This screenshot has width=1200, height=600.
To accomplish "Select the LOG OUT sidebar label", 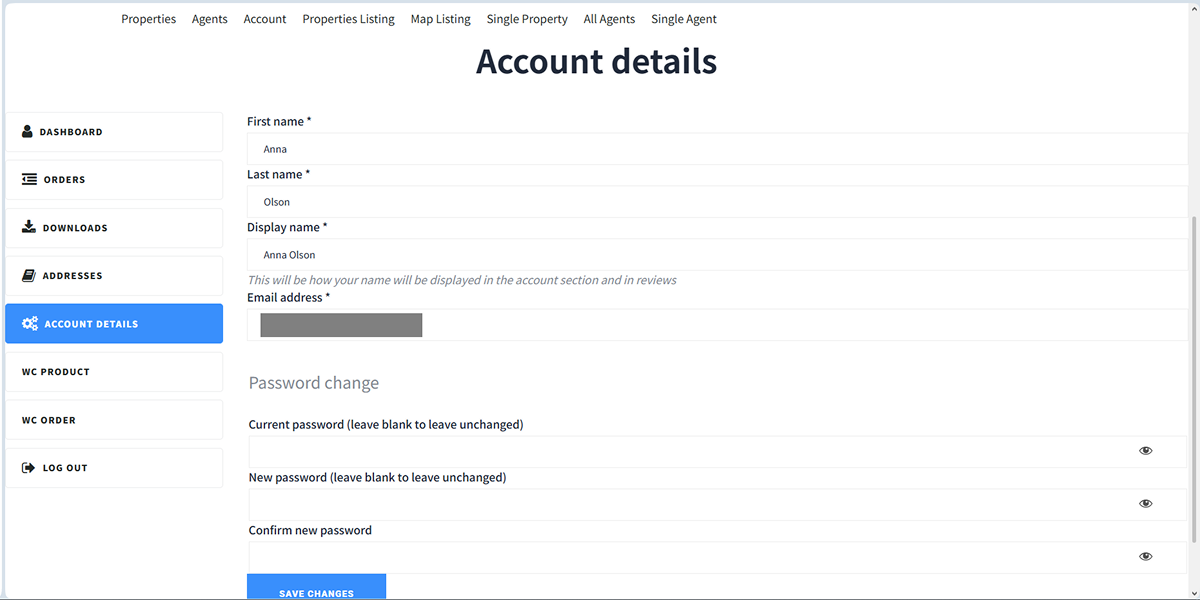I will tap(65, 468).
